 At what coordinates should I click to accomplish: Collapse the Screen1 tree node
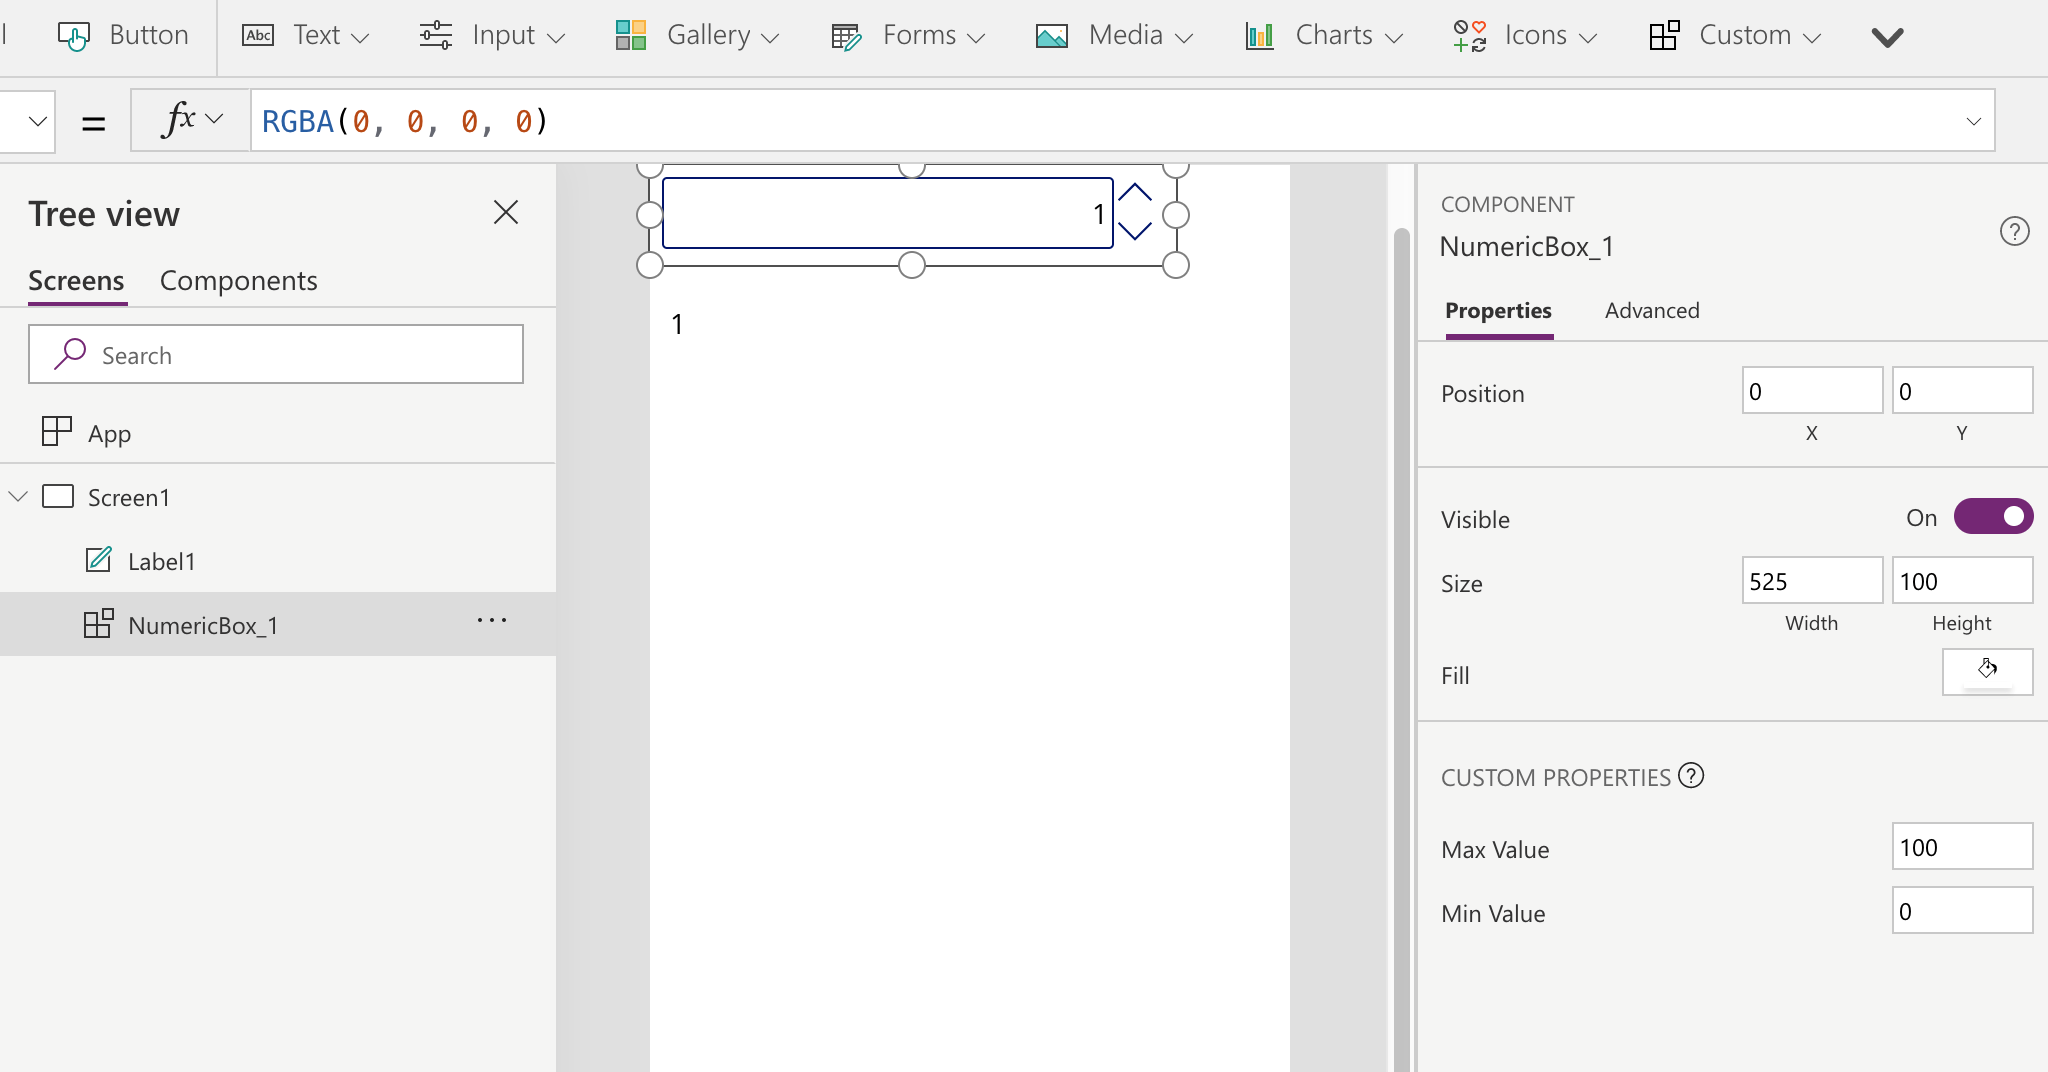click(x=18, y=496)
